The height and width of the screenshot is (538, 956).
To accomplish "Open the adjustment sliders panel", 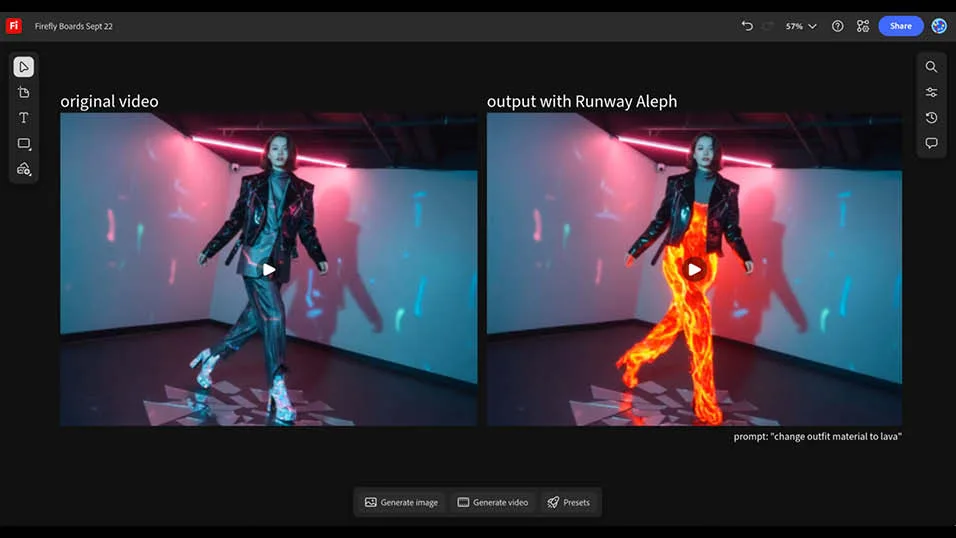I will pyautogui.click(x=931, y=93).
